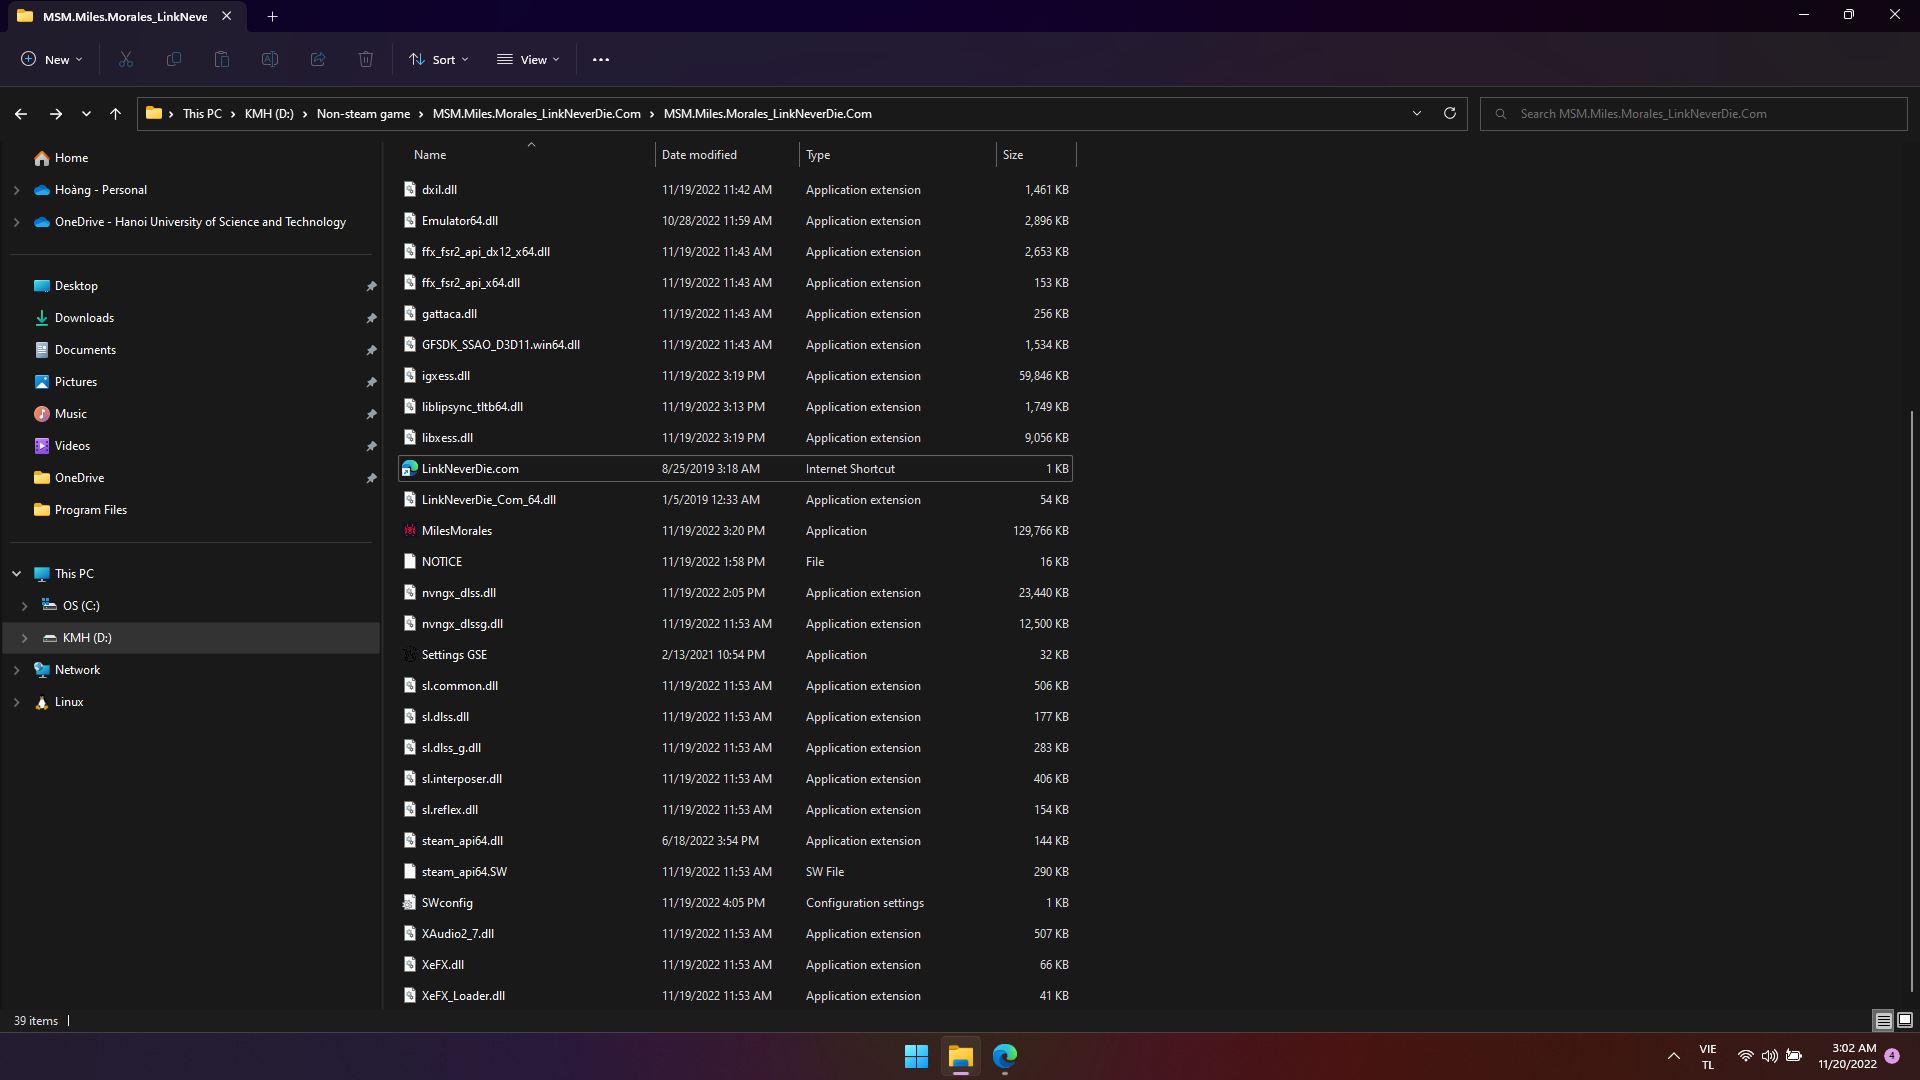This screenshot has width=1920, height=1080.
Task: Refresh the current folder view
Action: pos(1450,114)
